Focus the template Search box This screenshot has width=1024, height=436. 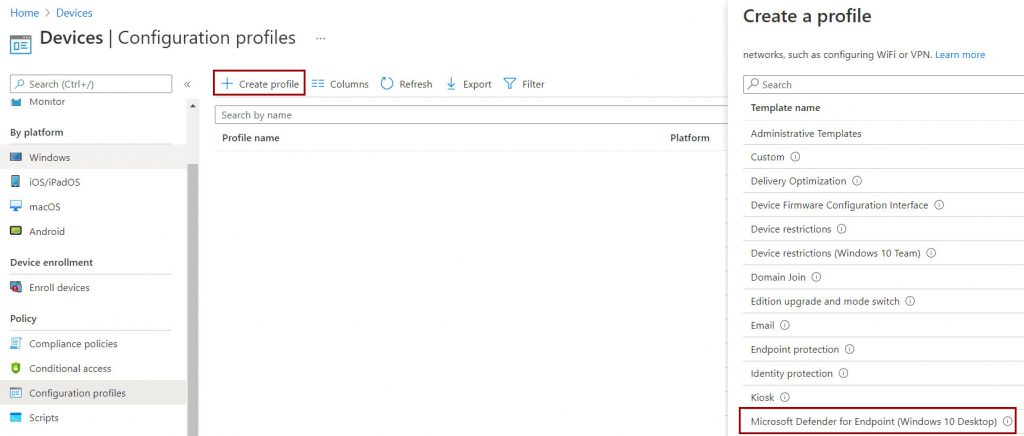pyautogui.click(x=884, y=84)
